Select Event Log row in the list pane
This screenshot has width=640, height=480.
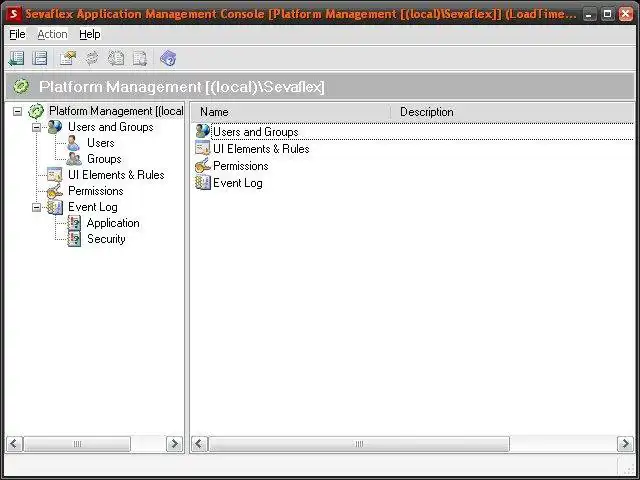tap(412, 183)
